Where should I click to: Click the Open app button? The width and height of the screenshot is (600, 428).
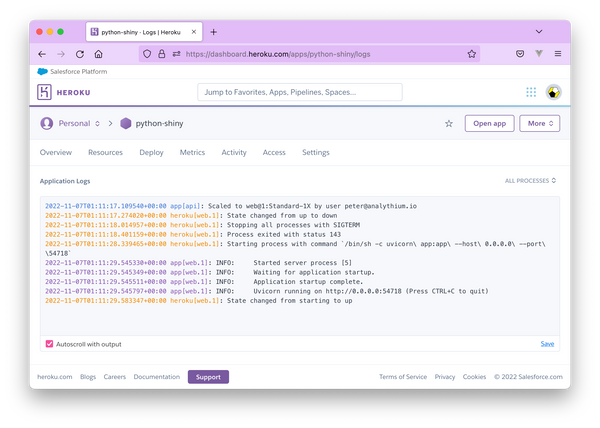click(489, 124)
